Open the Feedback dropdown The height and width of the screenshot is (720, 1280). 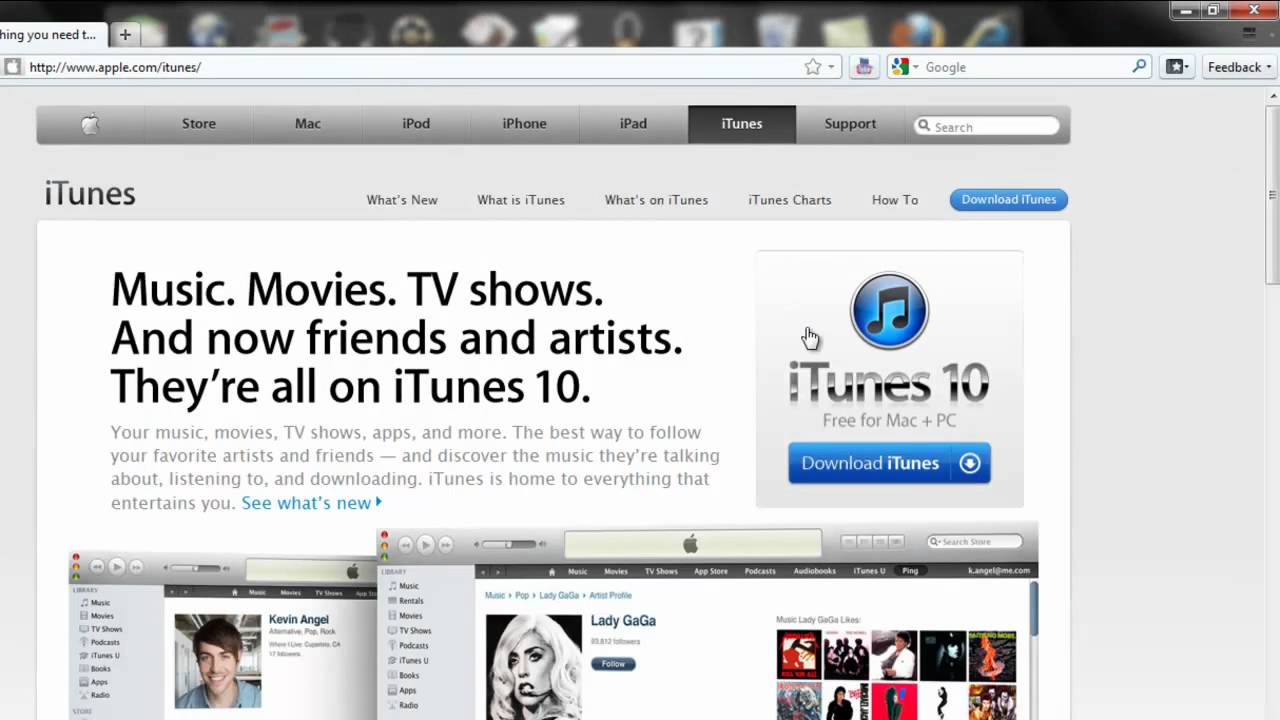(1239, 67)
